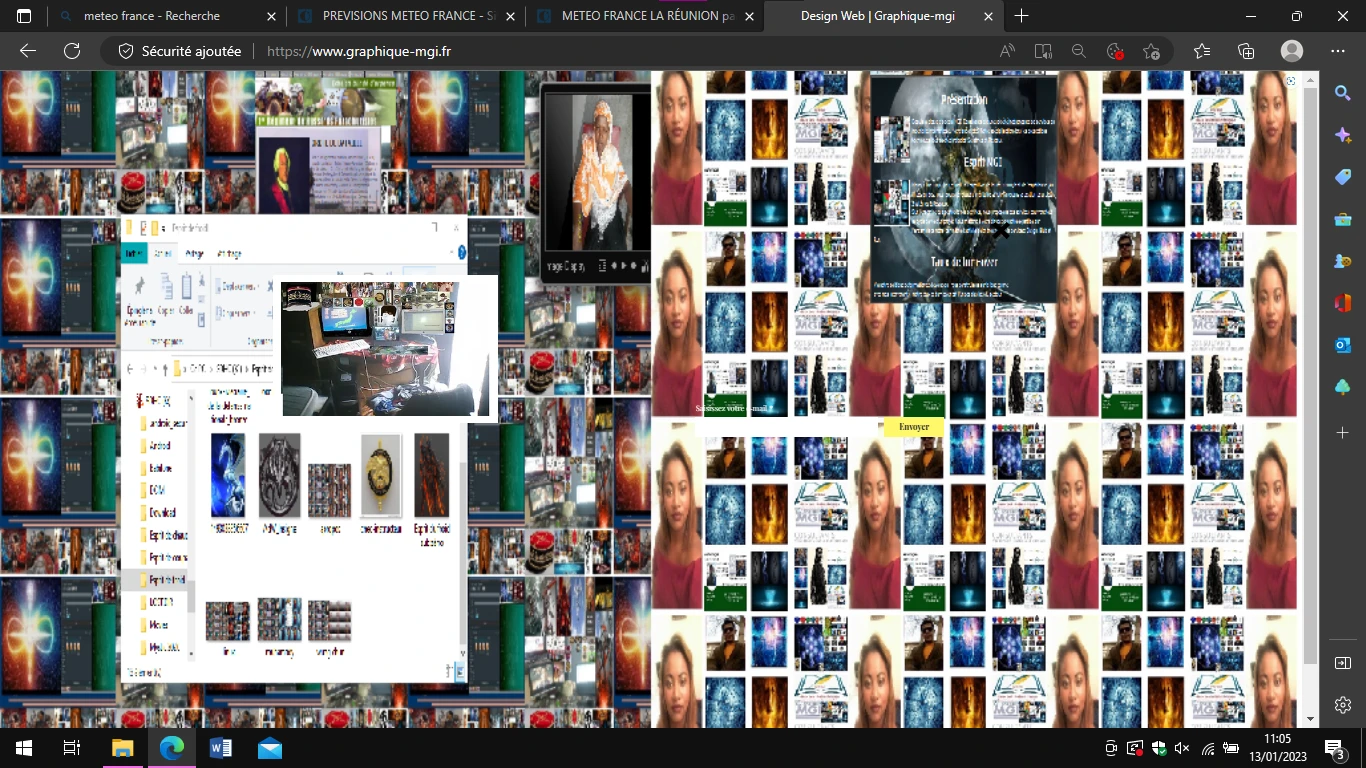Refresh the current page
The image size is (1366, 768).
point(72,51)
